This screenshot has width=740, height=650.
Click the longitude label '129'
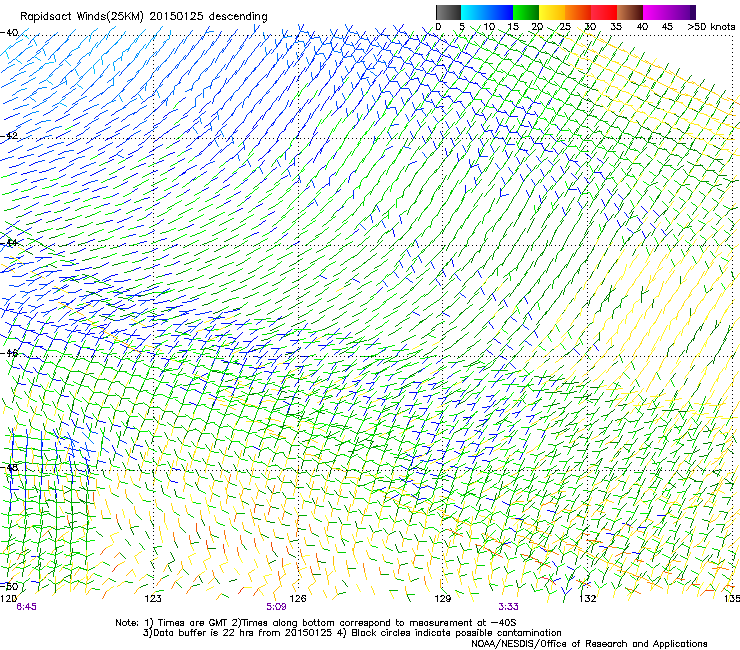click(443, 599)
